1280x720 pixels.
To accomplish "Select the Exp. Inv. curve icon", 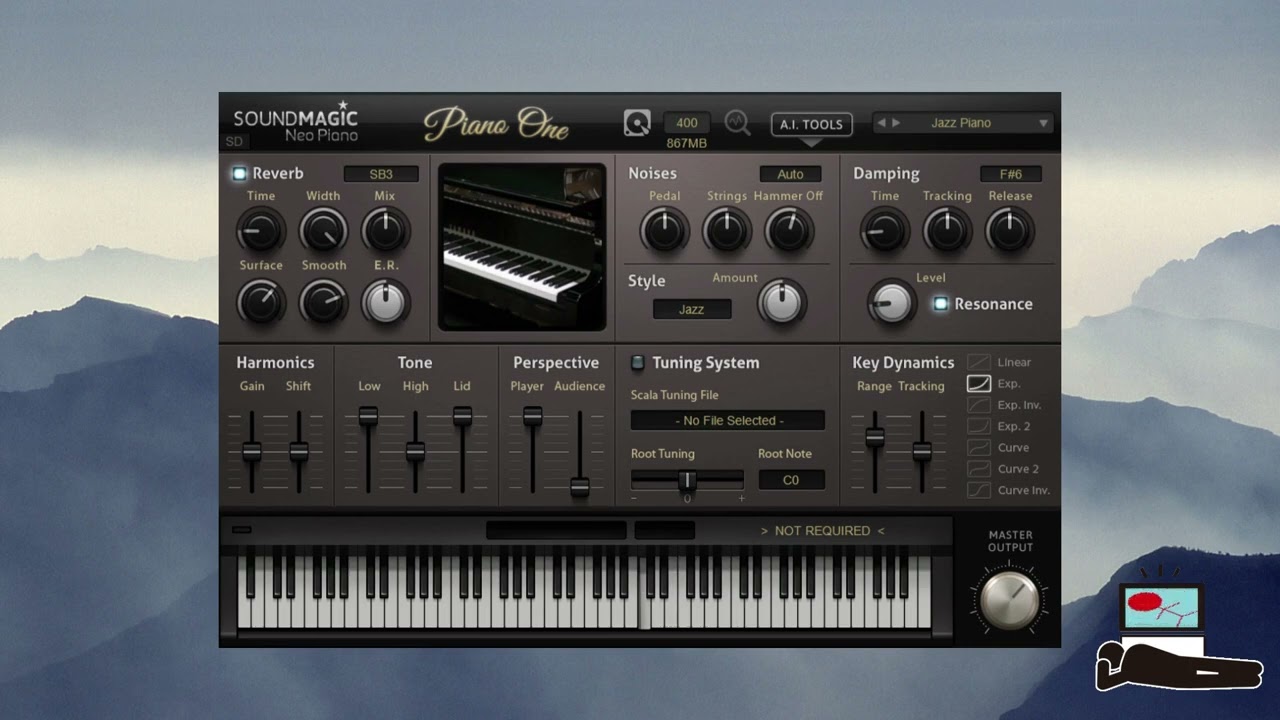I will [978, 405].
